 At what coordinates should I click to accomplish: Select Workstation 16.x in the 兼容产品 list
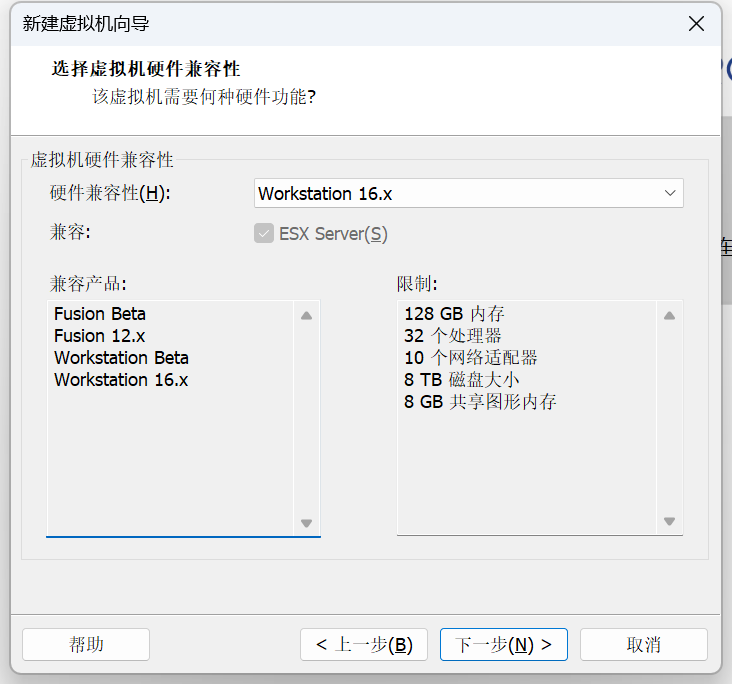point(121,380)
